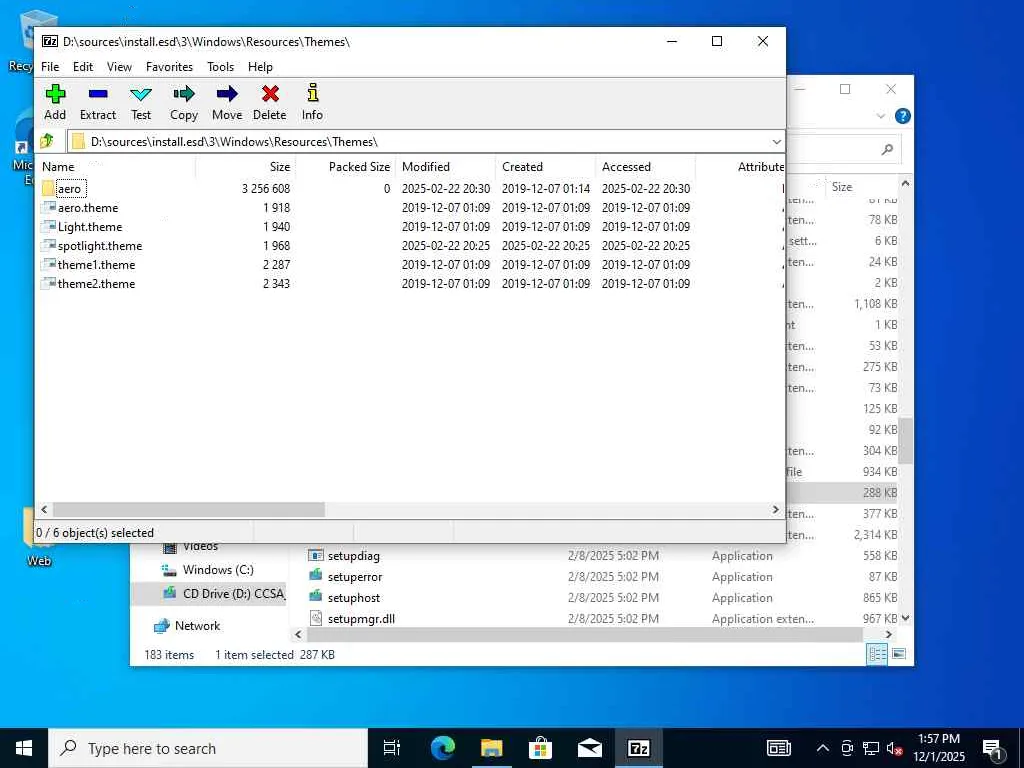Screen dimensions: 1024x768
Task: Select the Light.theme file icon
Action: click(x=48, y=227)
